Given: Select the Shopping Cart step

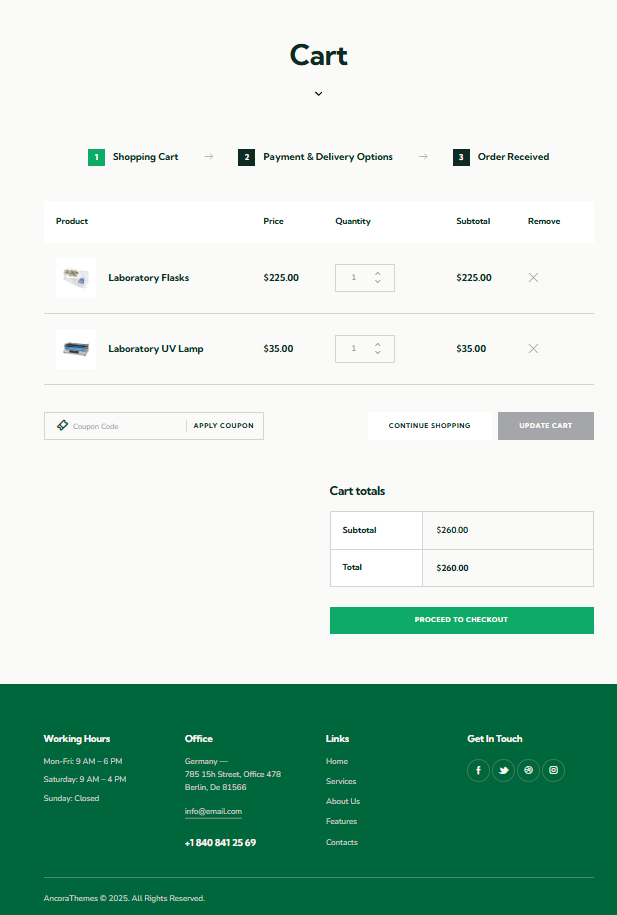Looking at the screenshot, I should [x=133, y=157].
